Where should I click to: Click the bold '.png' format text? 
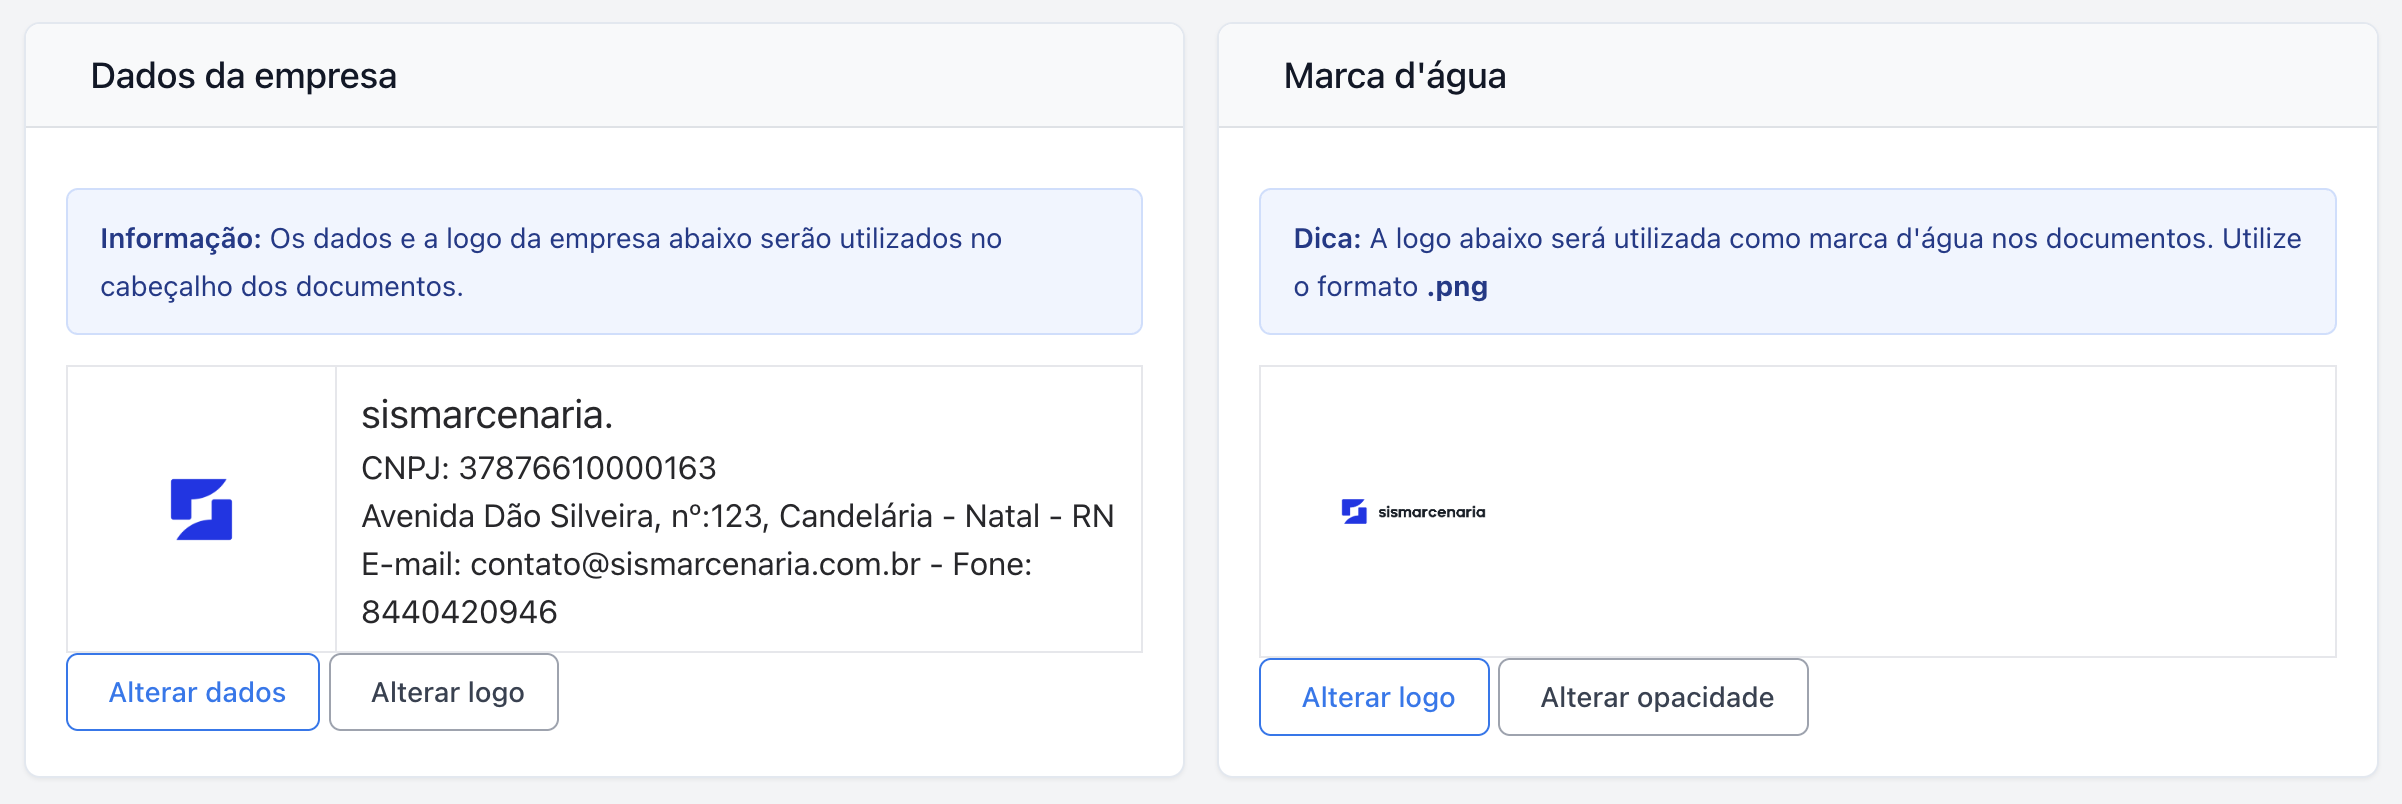pos(1457,287)
